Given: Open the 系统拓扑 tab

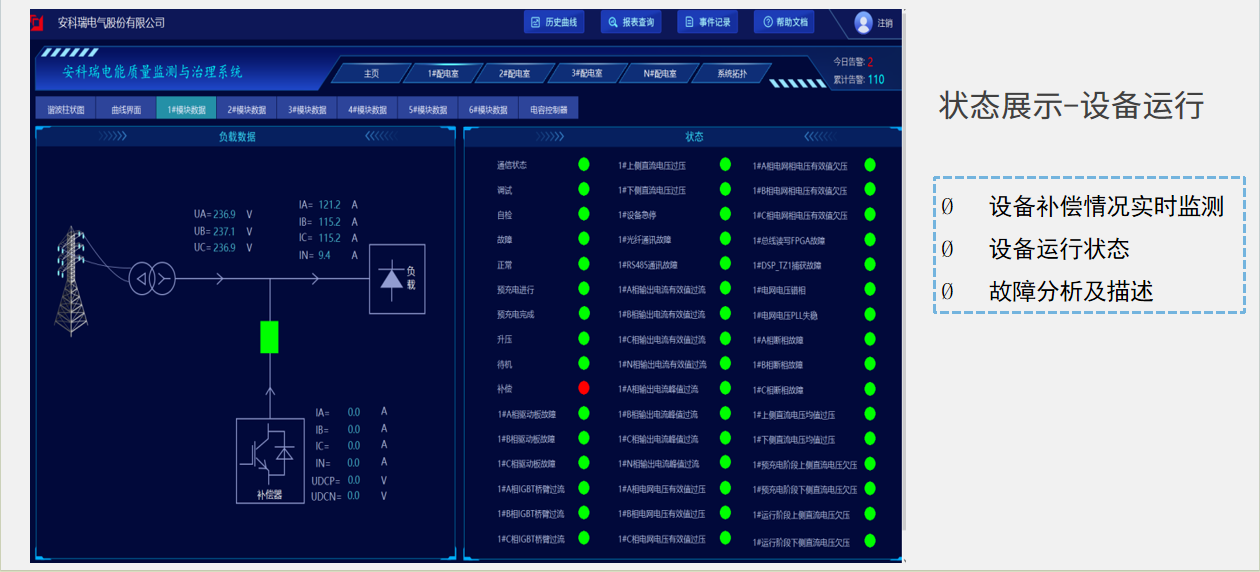Looking at the screenshot, I should pyautogui.click(x=732, y=73).
